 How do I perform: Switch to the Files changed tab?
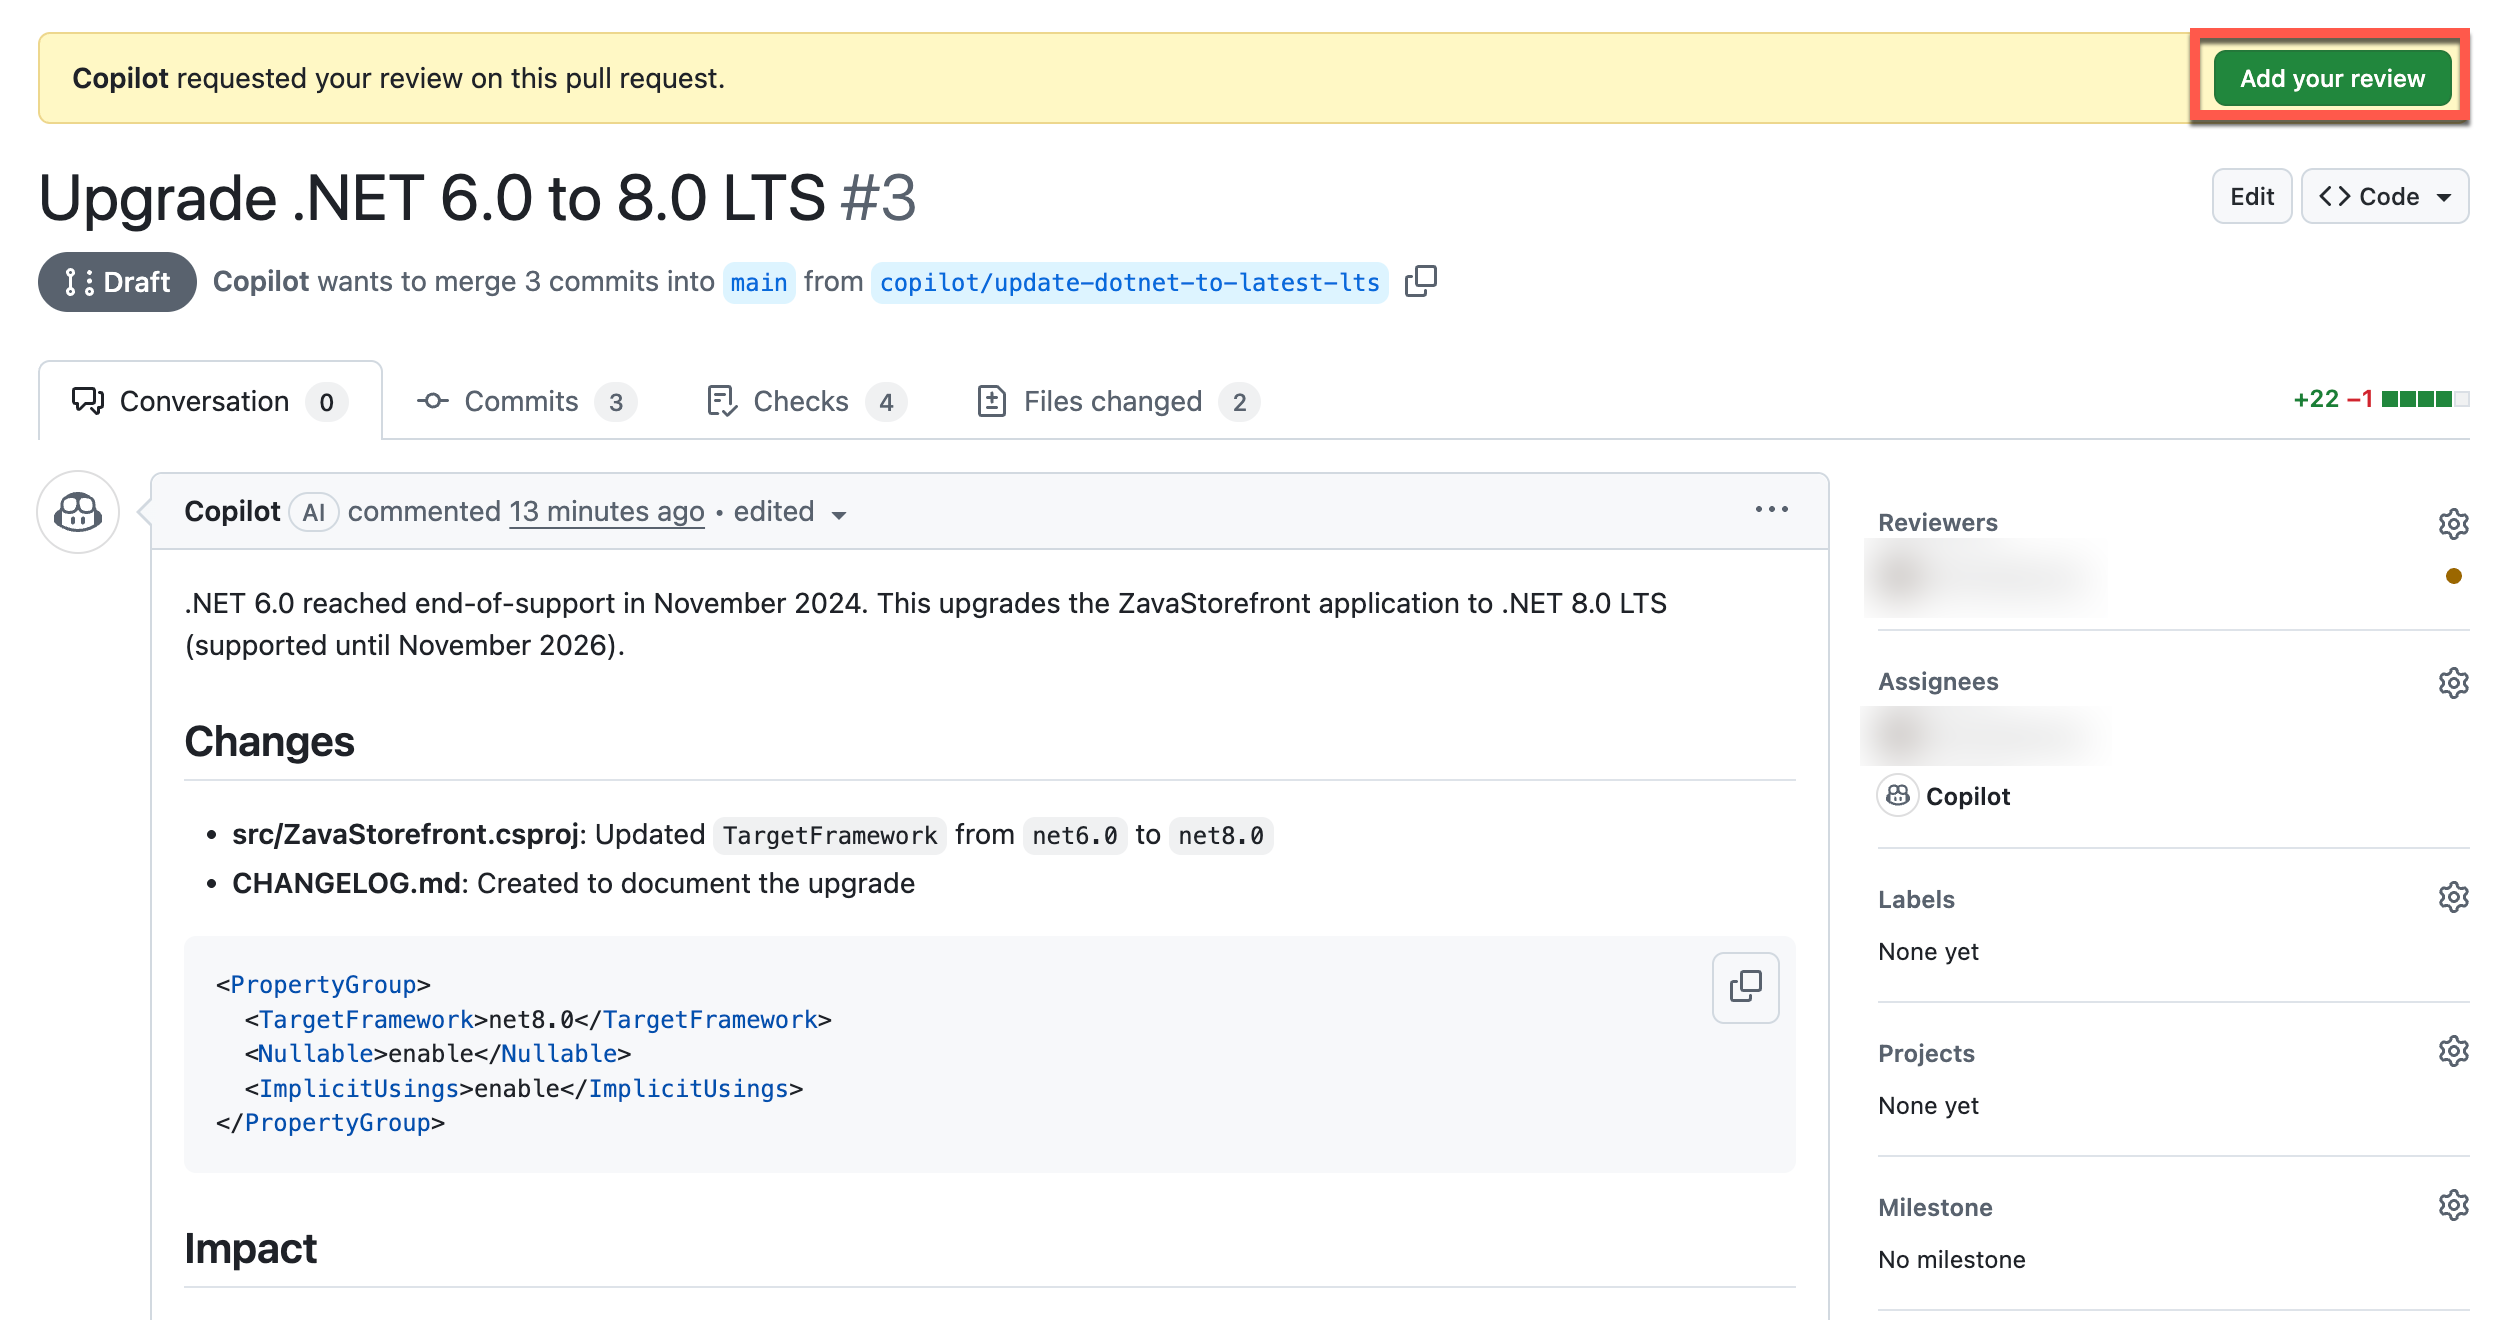(1112, 400)
